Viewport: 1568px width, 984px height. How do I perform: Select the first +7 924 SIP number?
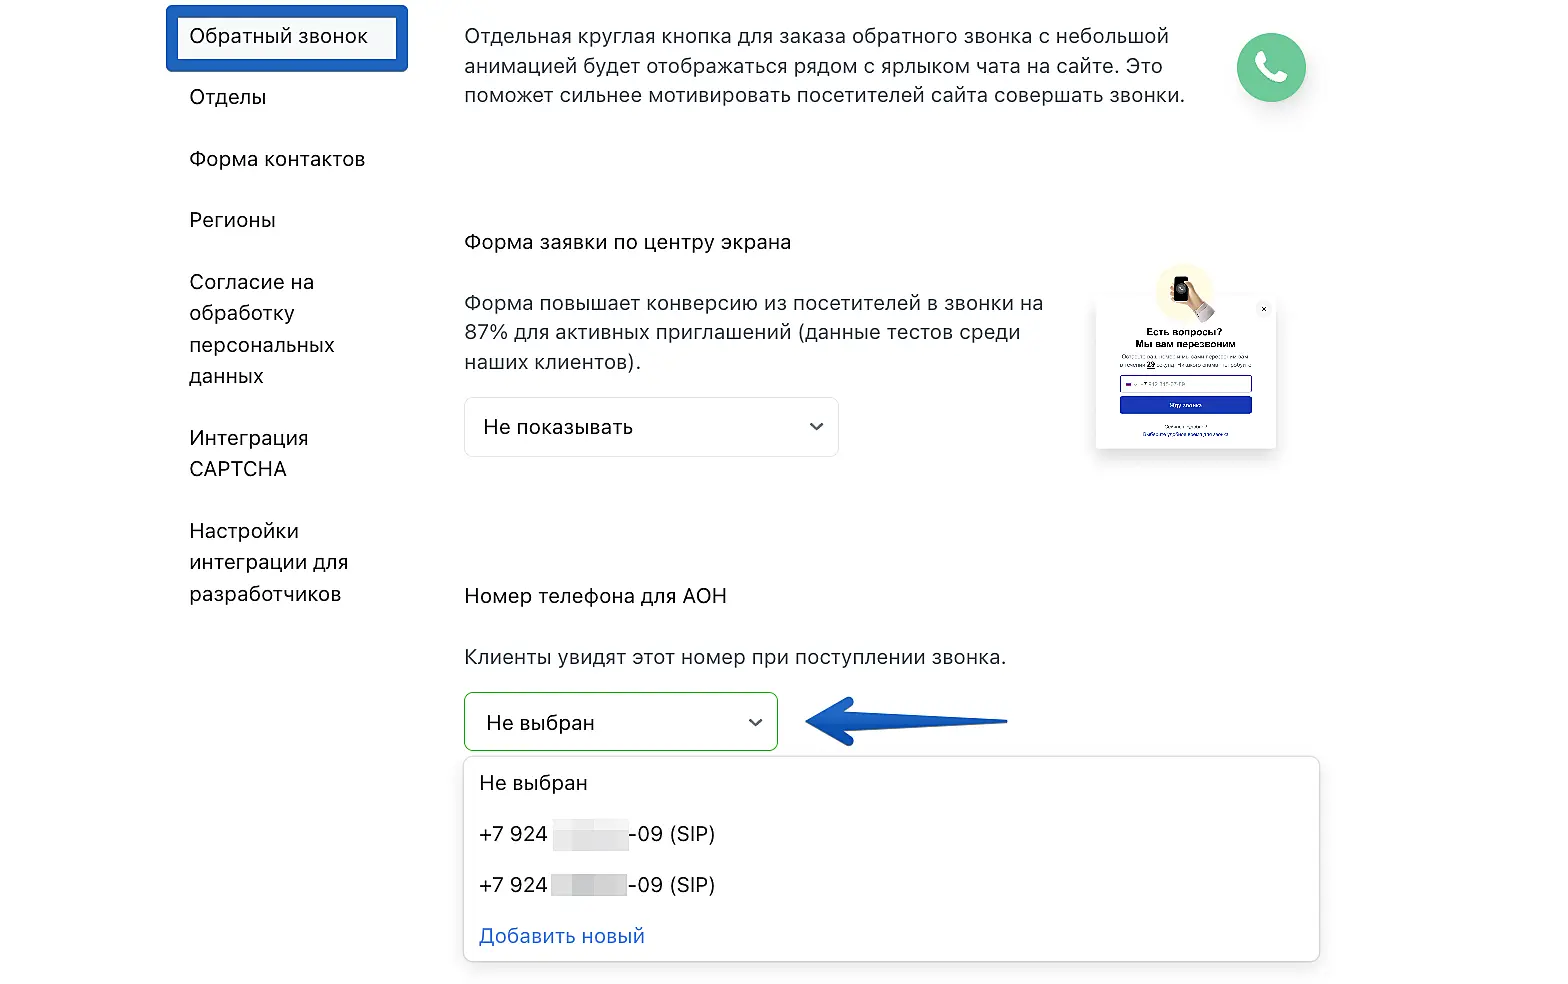597,834
